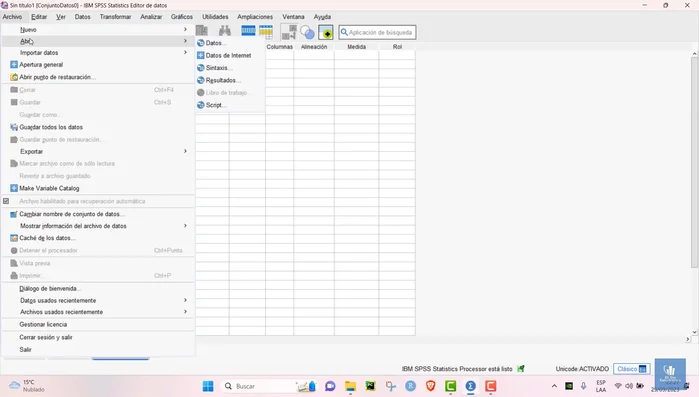Image resolution: width=699 pixels, height=397 pixels.
Task: Open the Editar menu
Action: coord(39,16)
